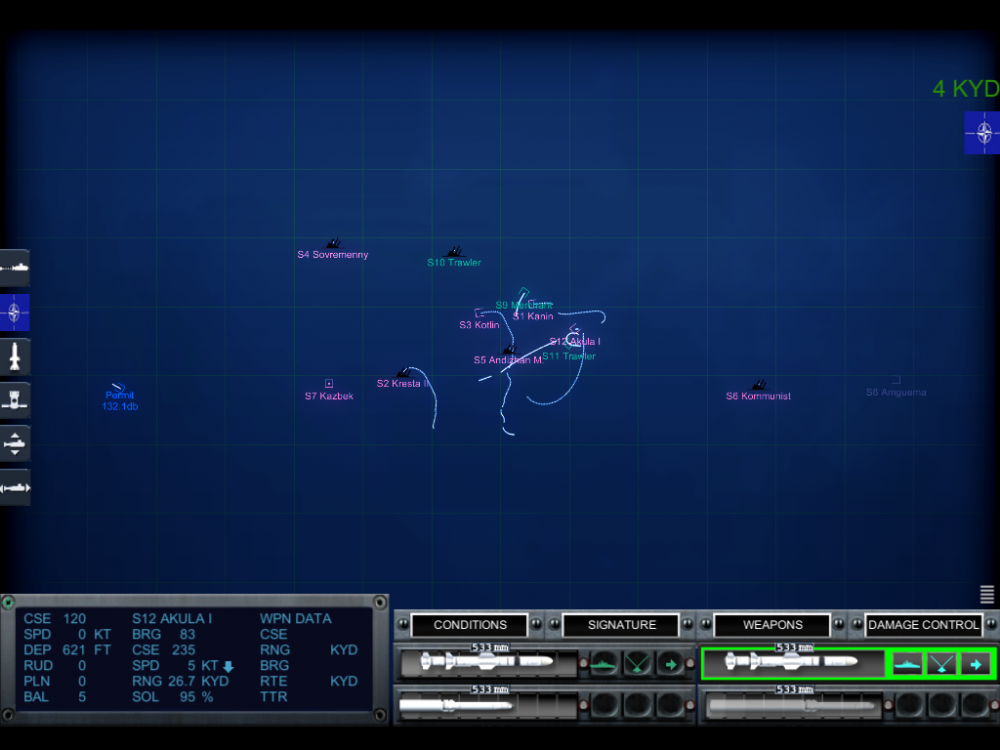Image resolution: width=1000 pixels, height=750 pixels.
Task: Switch to the DAMAGE CONTROL tab
Action: pyautogui.click(x=923, y=625)
